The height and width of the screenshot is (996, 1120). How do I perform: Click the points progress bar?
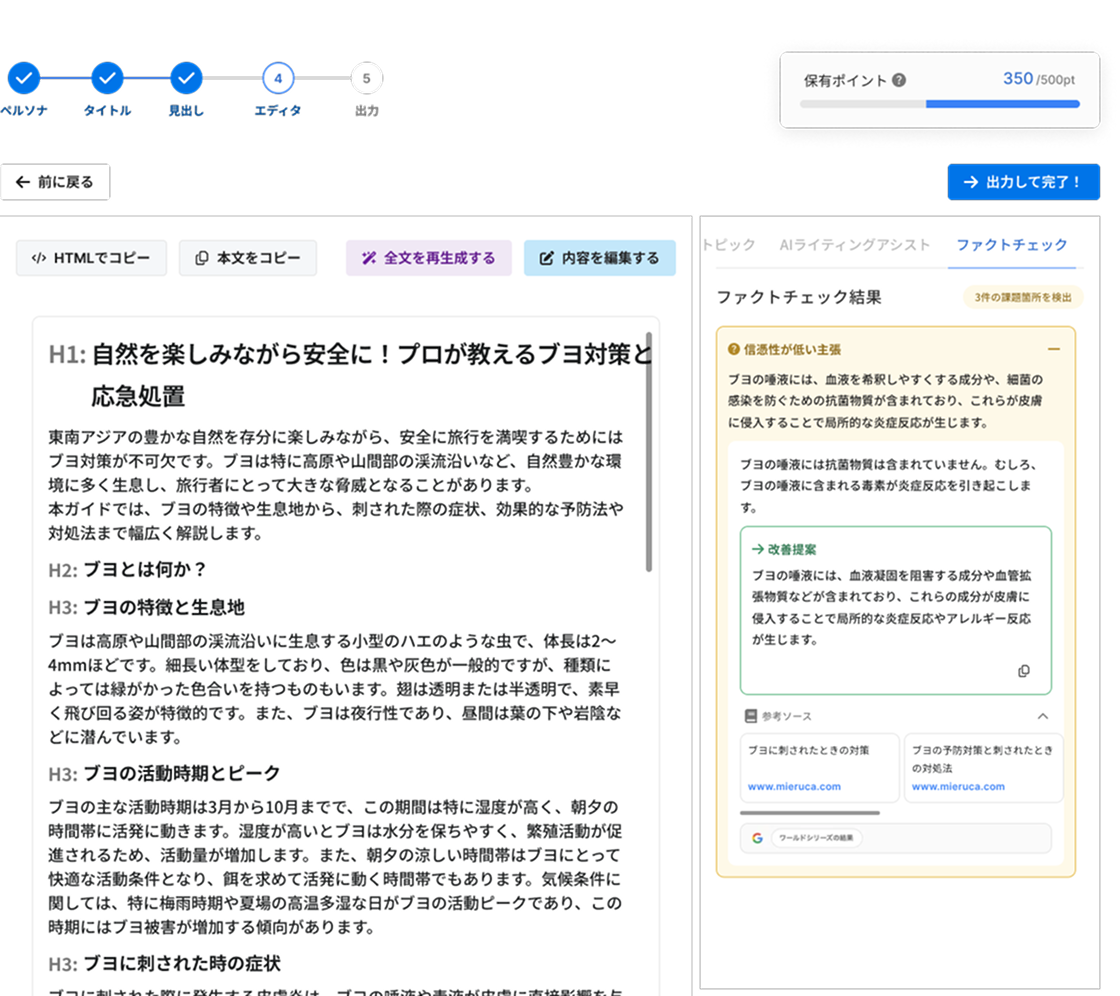939,103
